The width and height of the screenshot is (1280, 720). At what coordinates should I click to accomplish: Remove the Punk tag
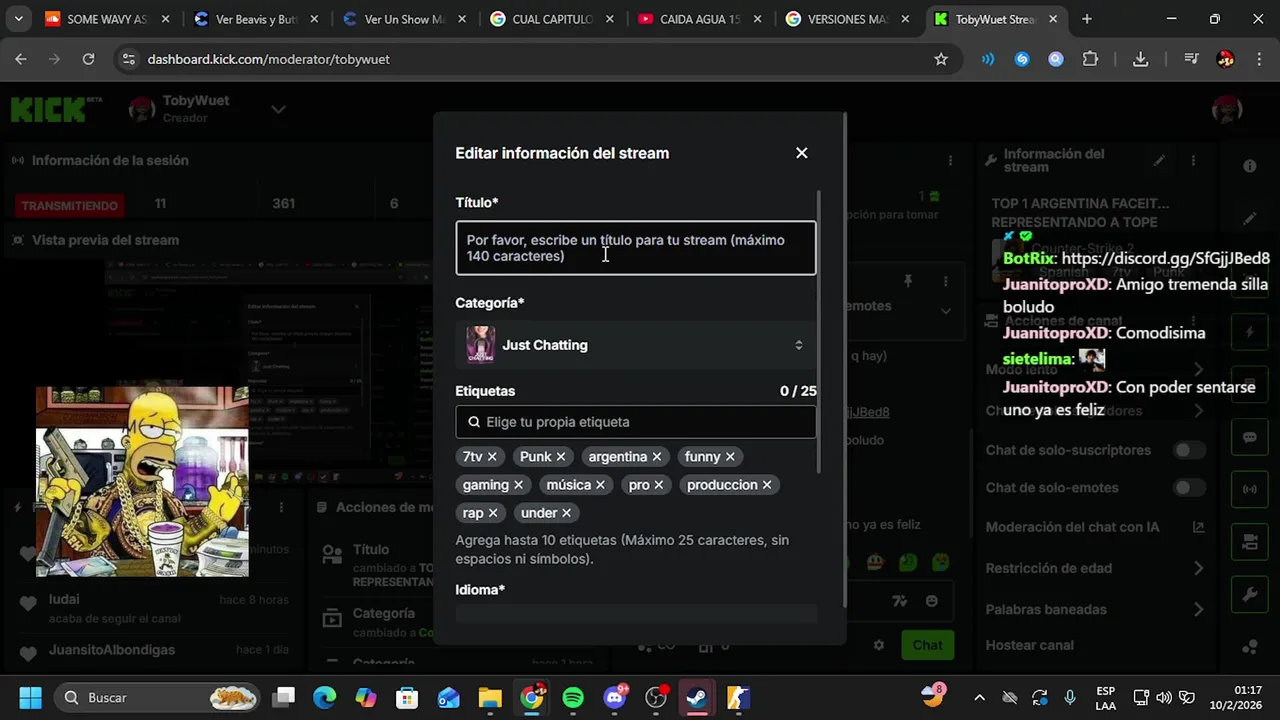561,457
